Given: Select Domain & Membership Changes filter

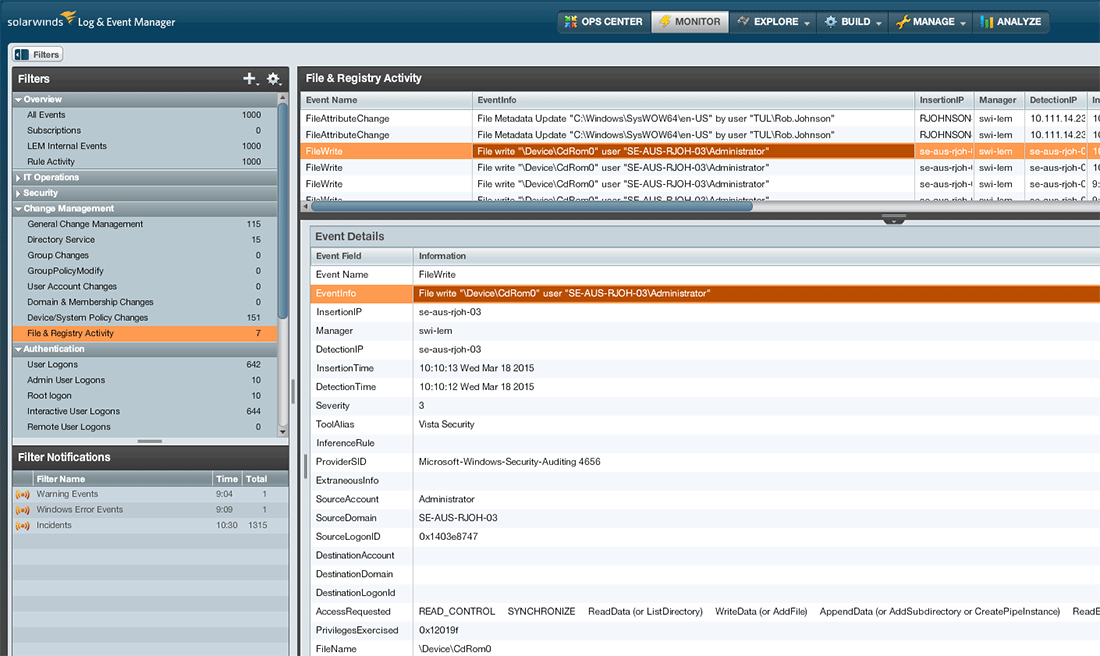Looking at the screenshot, I should click(x=145, y=302).
